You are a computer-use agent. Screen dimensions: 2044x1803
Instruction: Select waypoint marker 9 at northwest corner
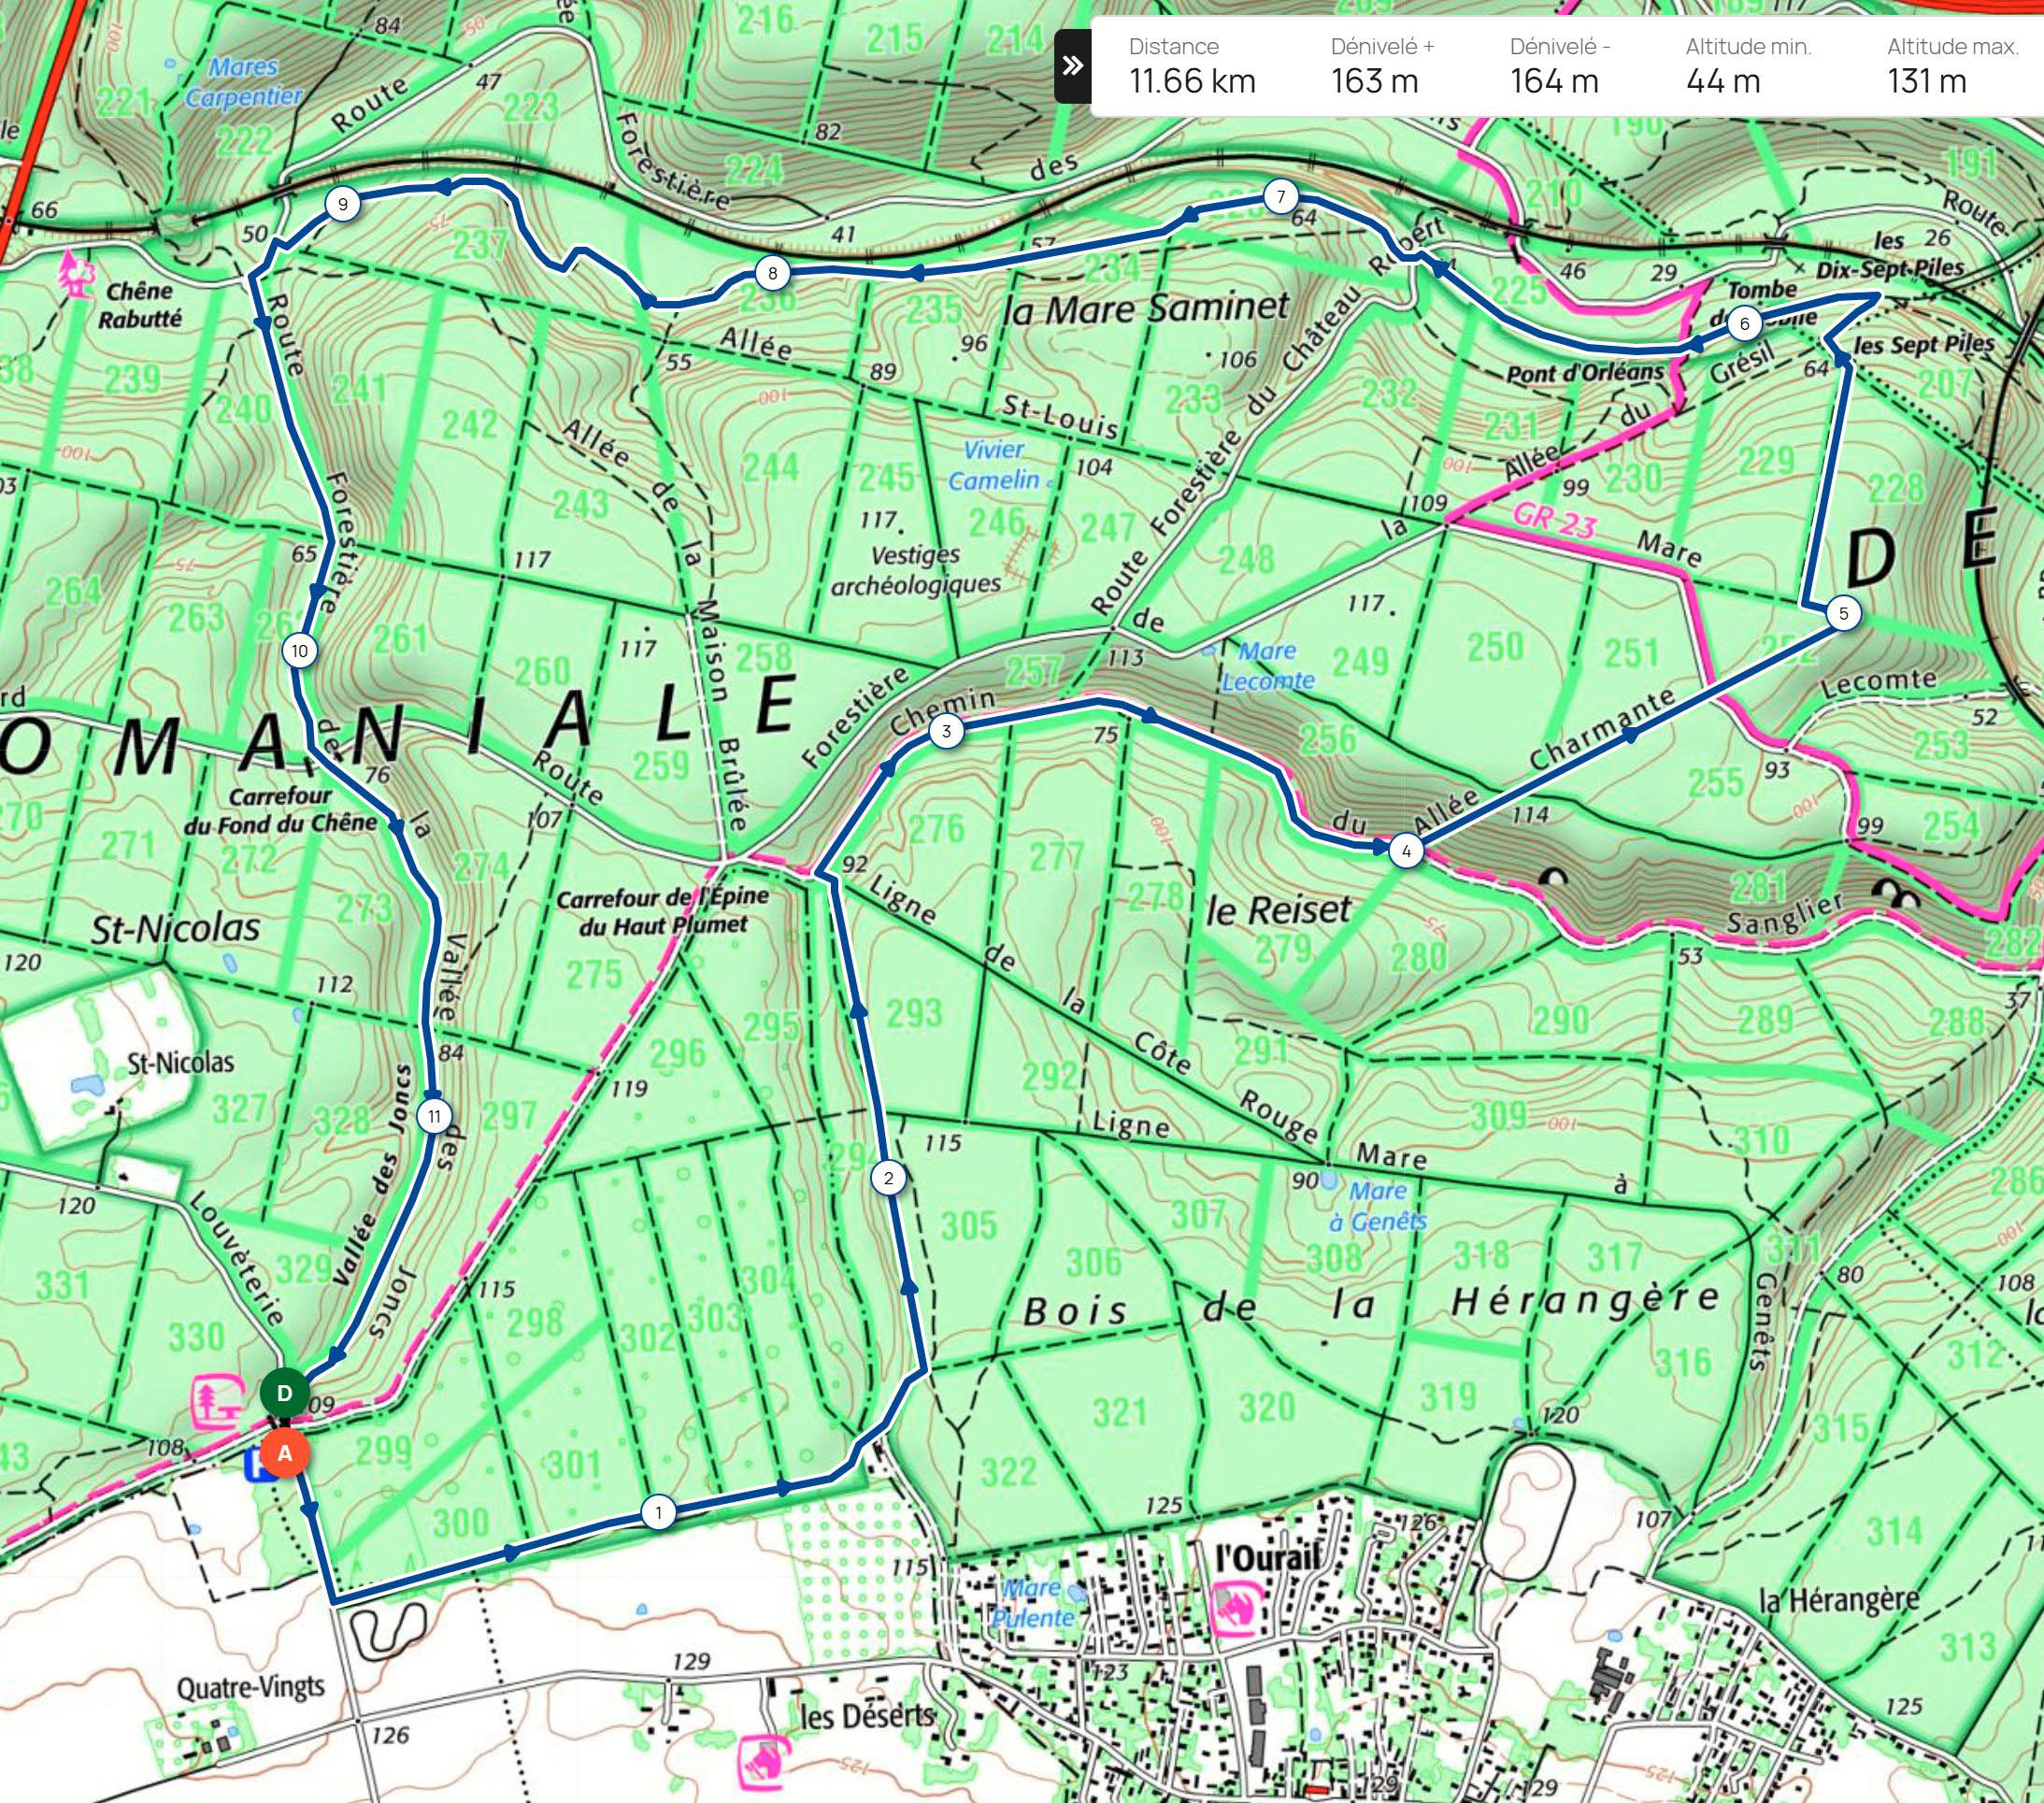point(343,205)
